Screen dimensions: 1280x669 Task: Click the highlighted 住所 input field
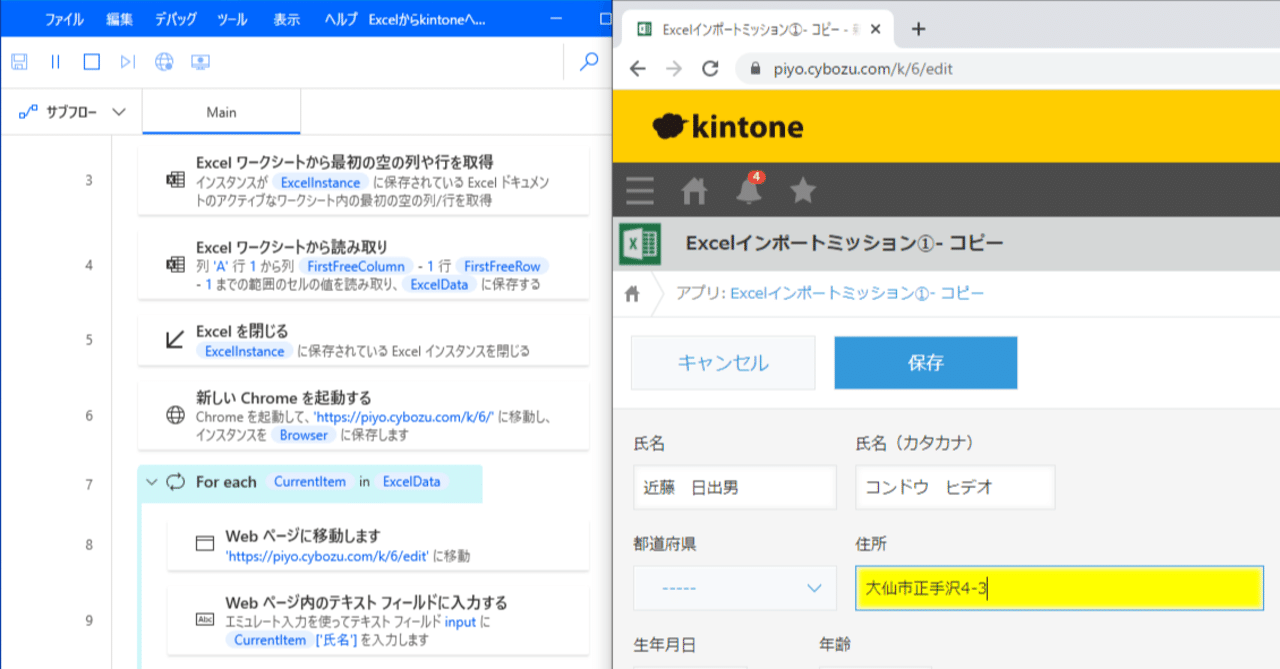pyautogui.click(x=1060, y=588)
